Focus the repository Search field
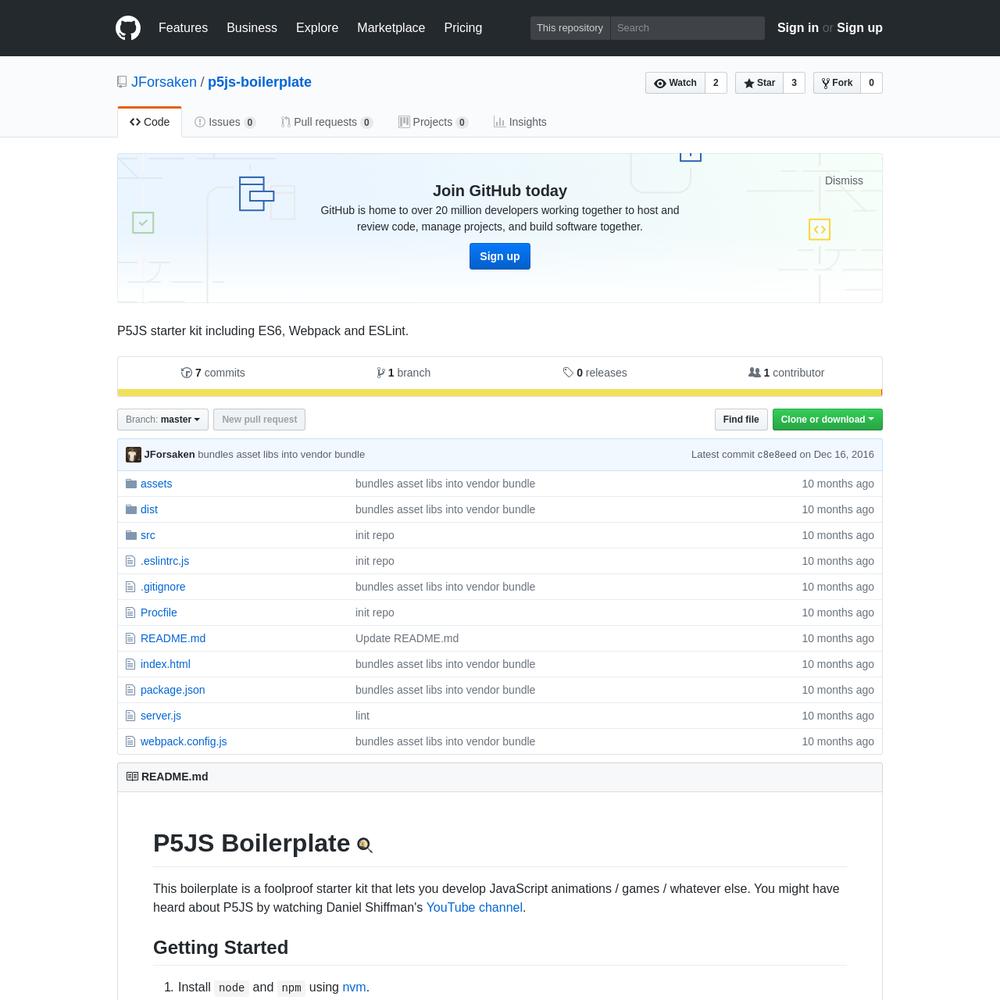This screenshot has width=1000, height=1000. 688,28
